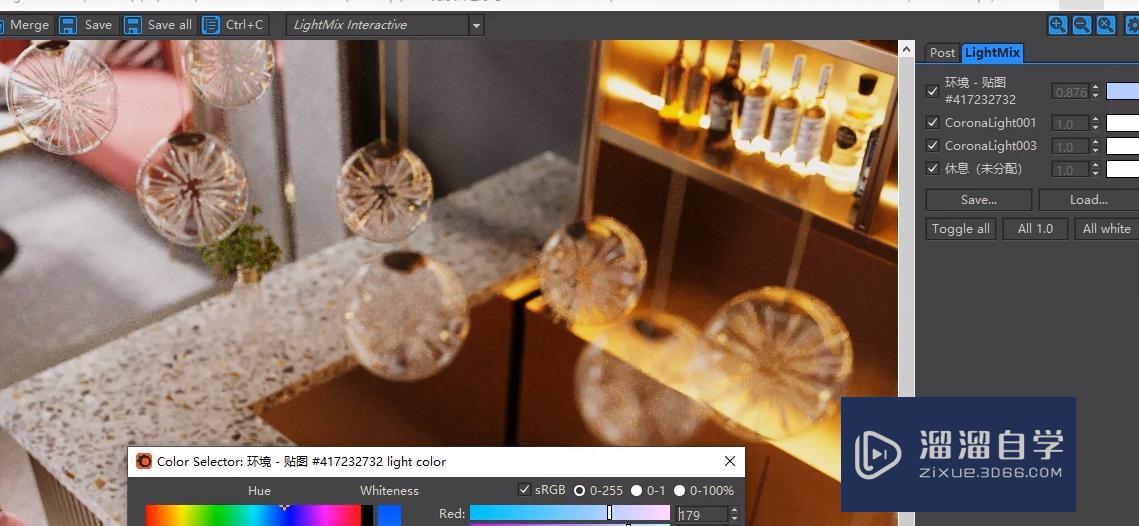Click the 休息 (未分配) intensity spinner arrows
This screenshot has width=1139, height=526.
coord(1095,169)
